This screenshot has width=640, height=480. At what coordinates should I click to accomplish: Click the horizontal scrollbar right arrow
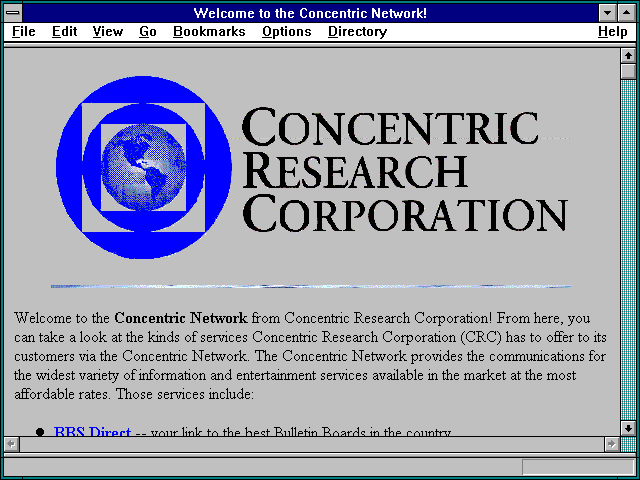(611, 444)
